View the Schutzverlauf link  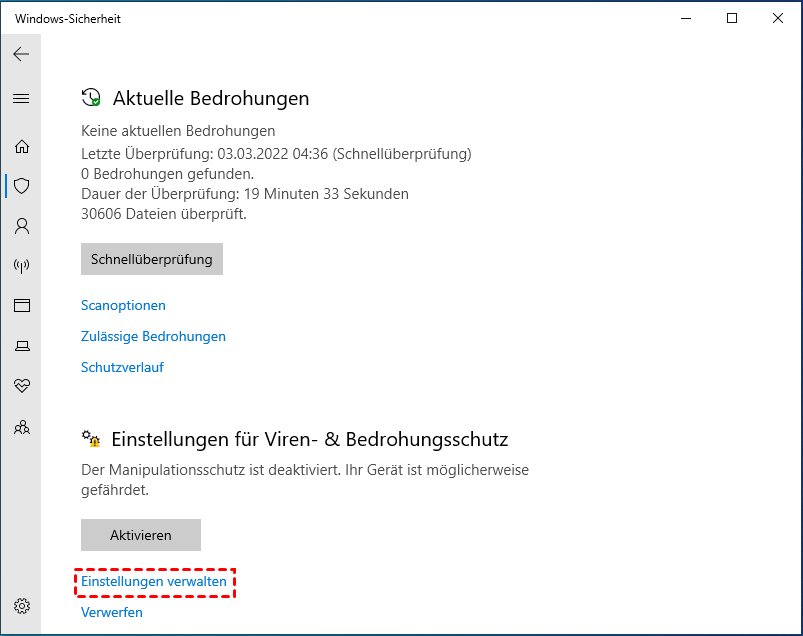(x=122, y=367)
